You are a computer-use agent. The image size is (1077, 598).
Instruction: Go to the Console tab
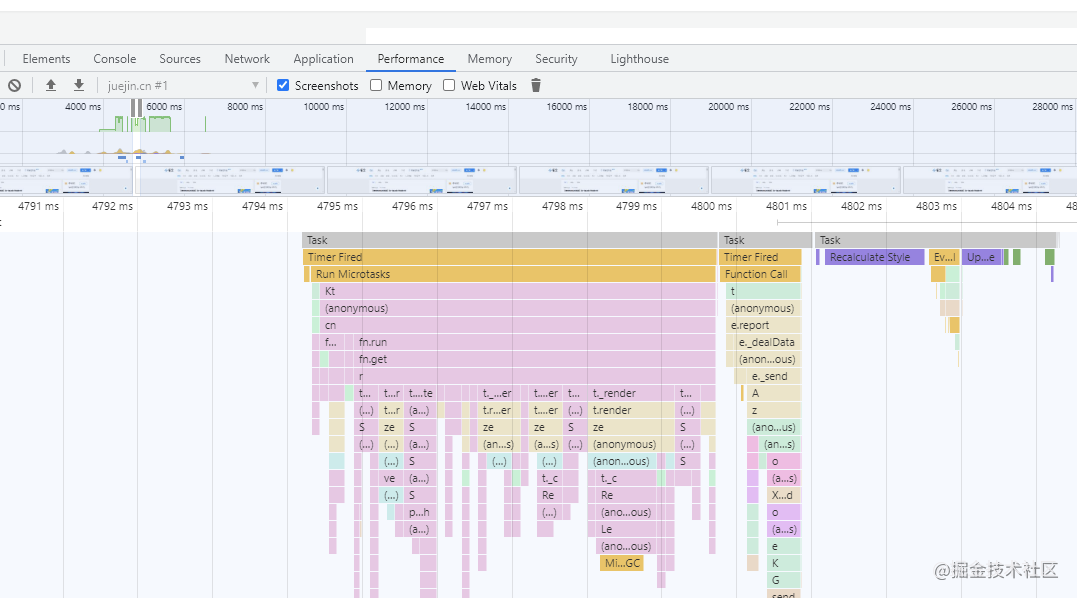coord(114,59)
